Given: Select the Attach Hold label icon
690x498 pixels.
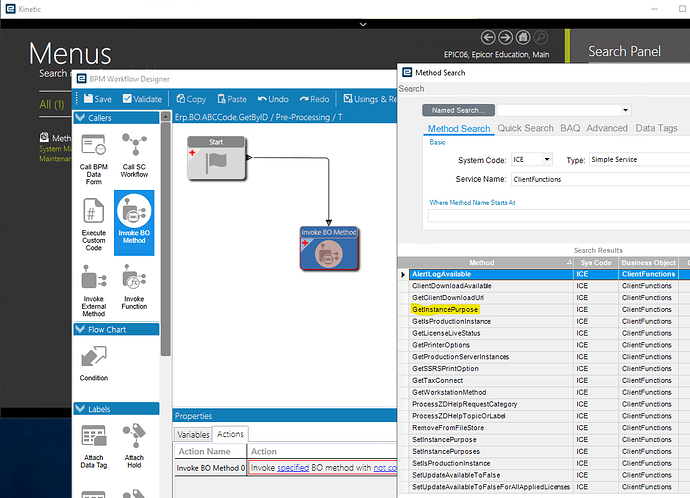Looking at the screenshot, I should point(134,446).
